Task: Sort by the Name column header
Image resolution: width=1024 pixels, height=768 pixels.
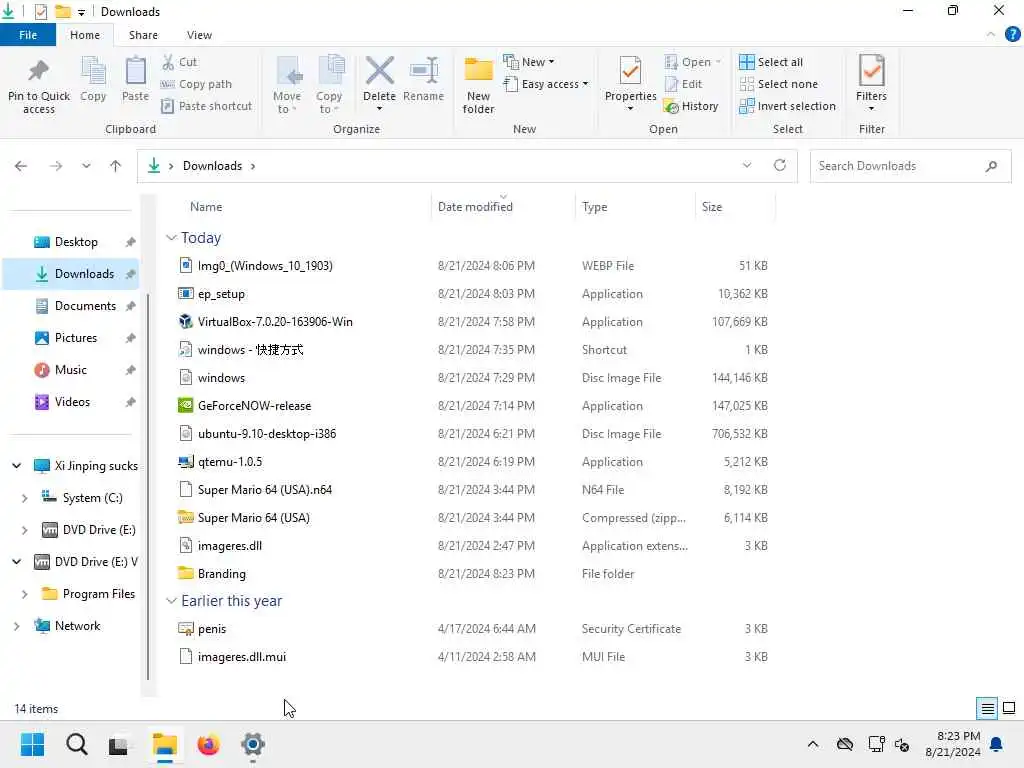Action: pyautogui.click(x=206, y=206)
